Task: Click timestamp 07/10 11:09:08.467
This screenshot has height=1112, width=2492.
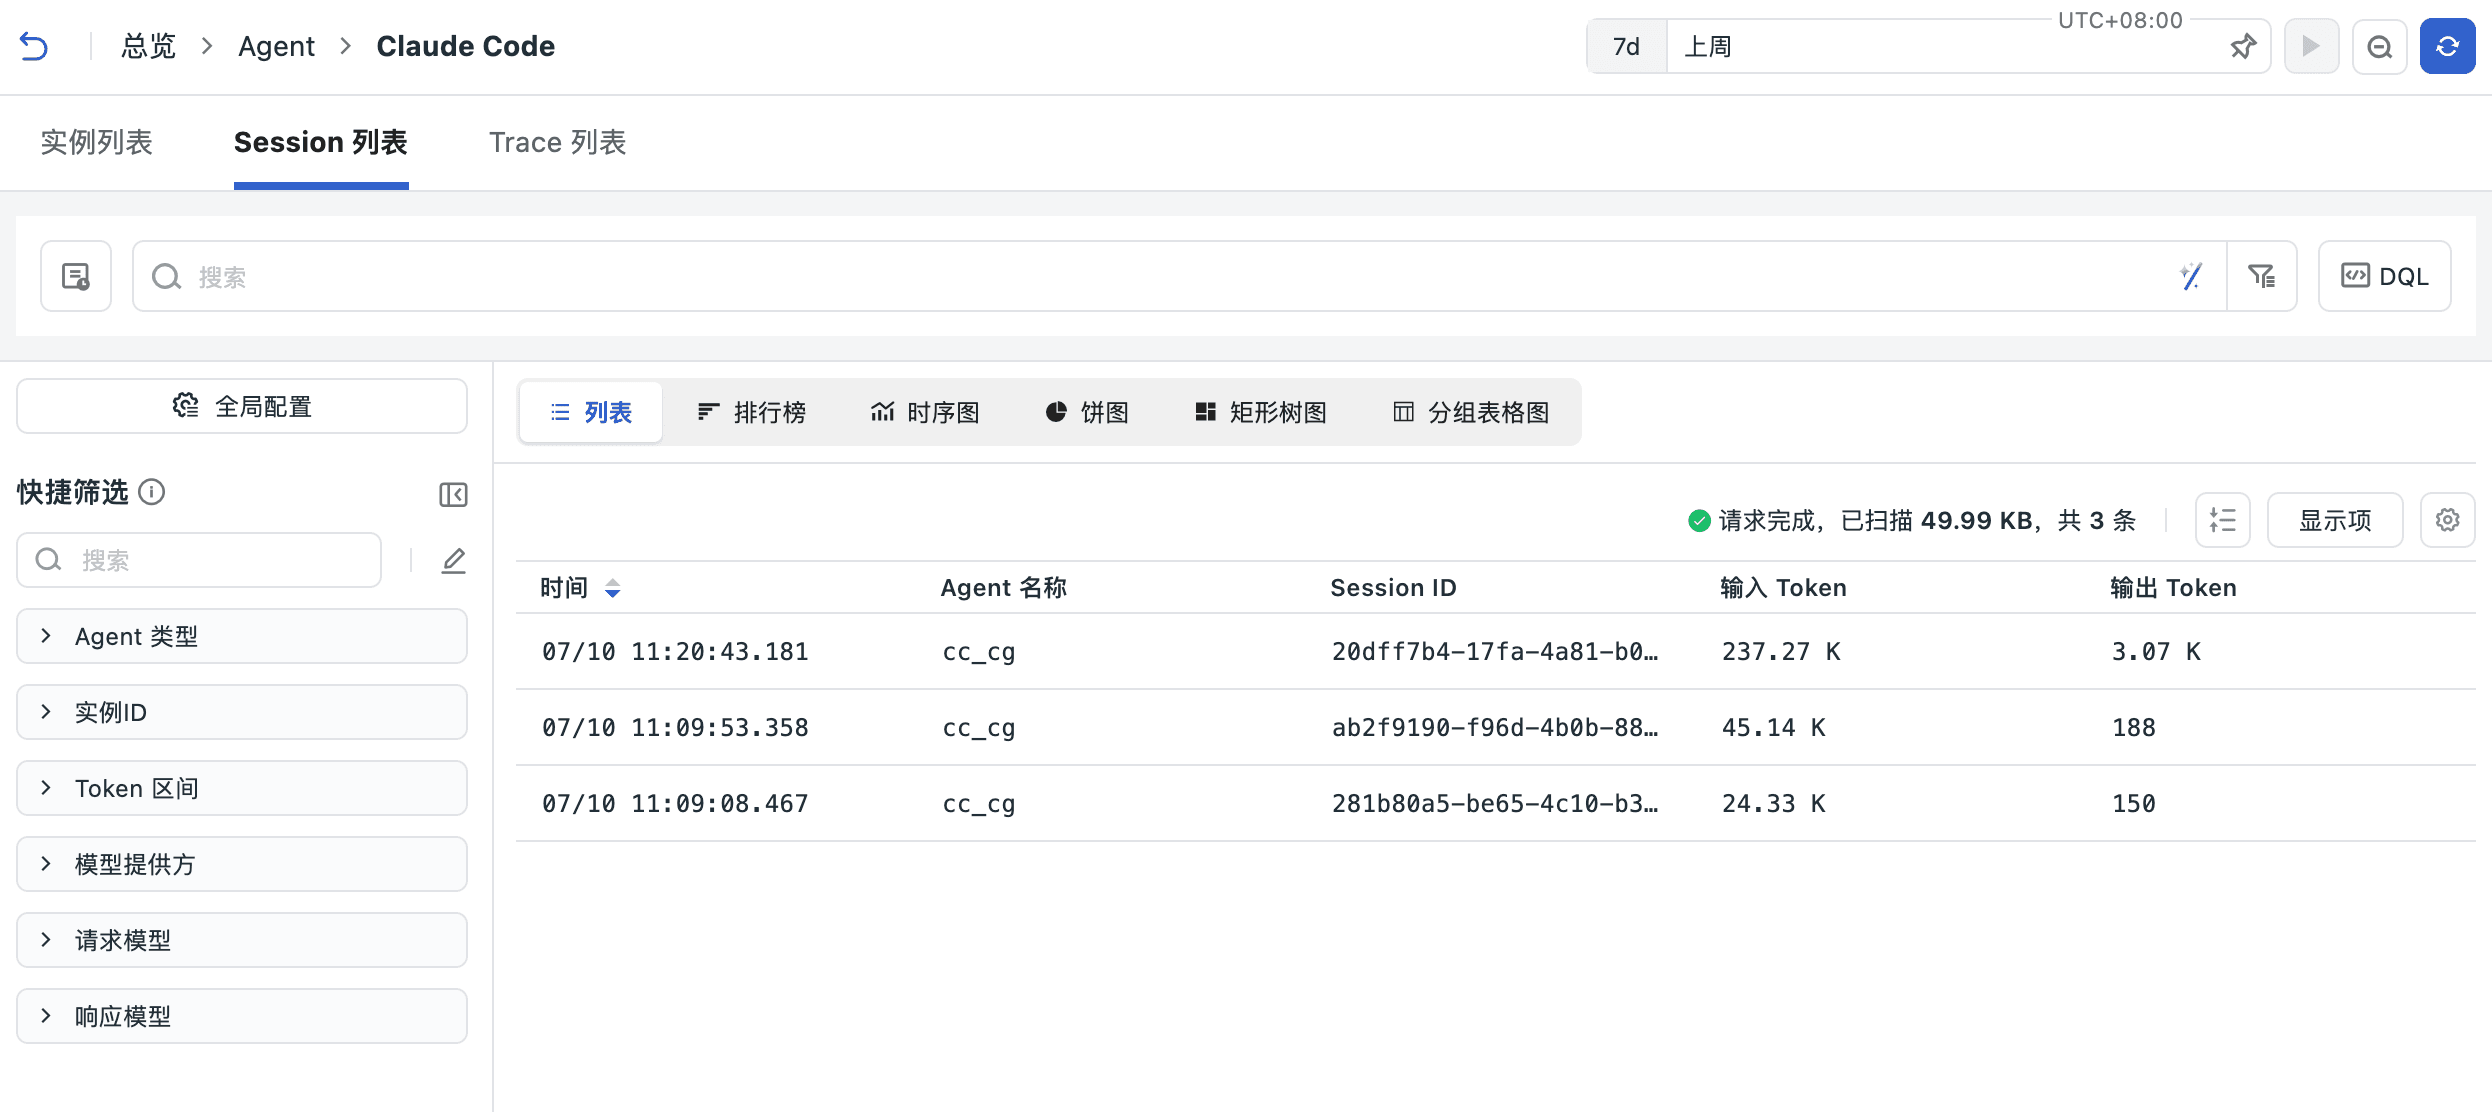Action: pyautogui.click(x=675, y=804)
